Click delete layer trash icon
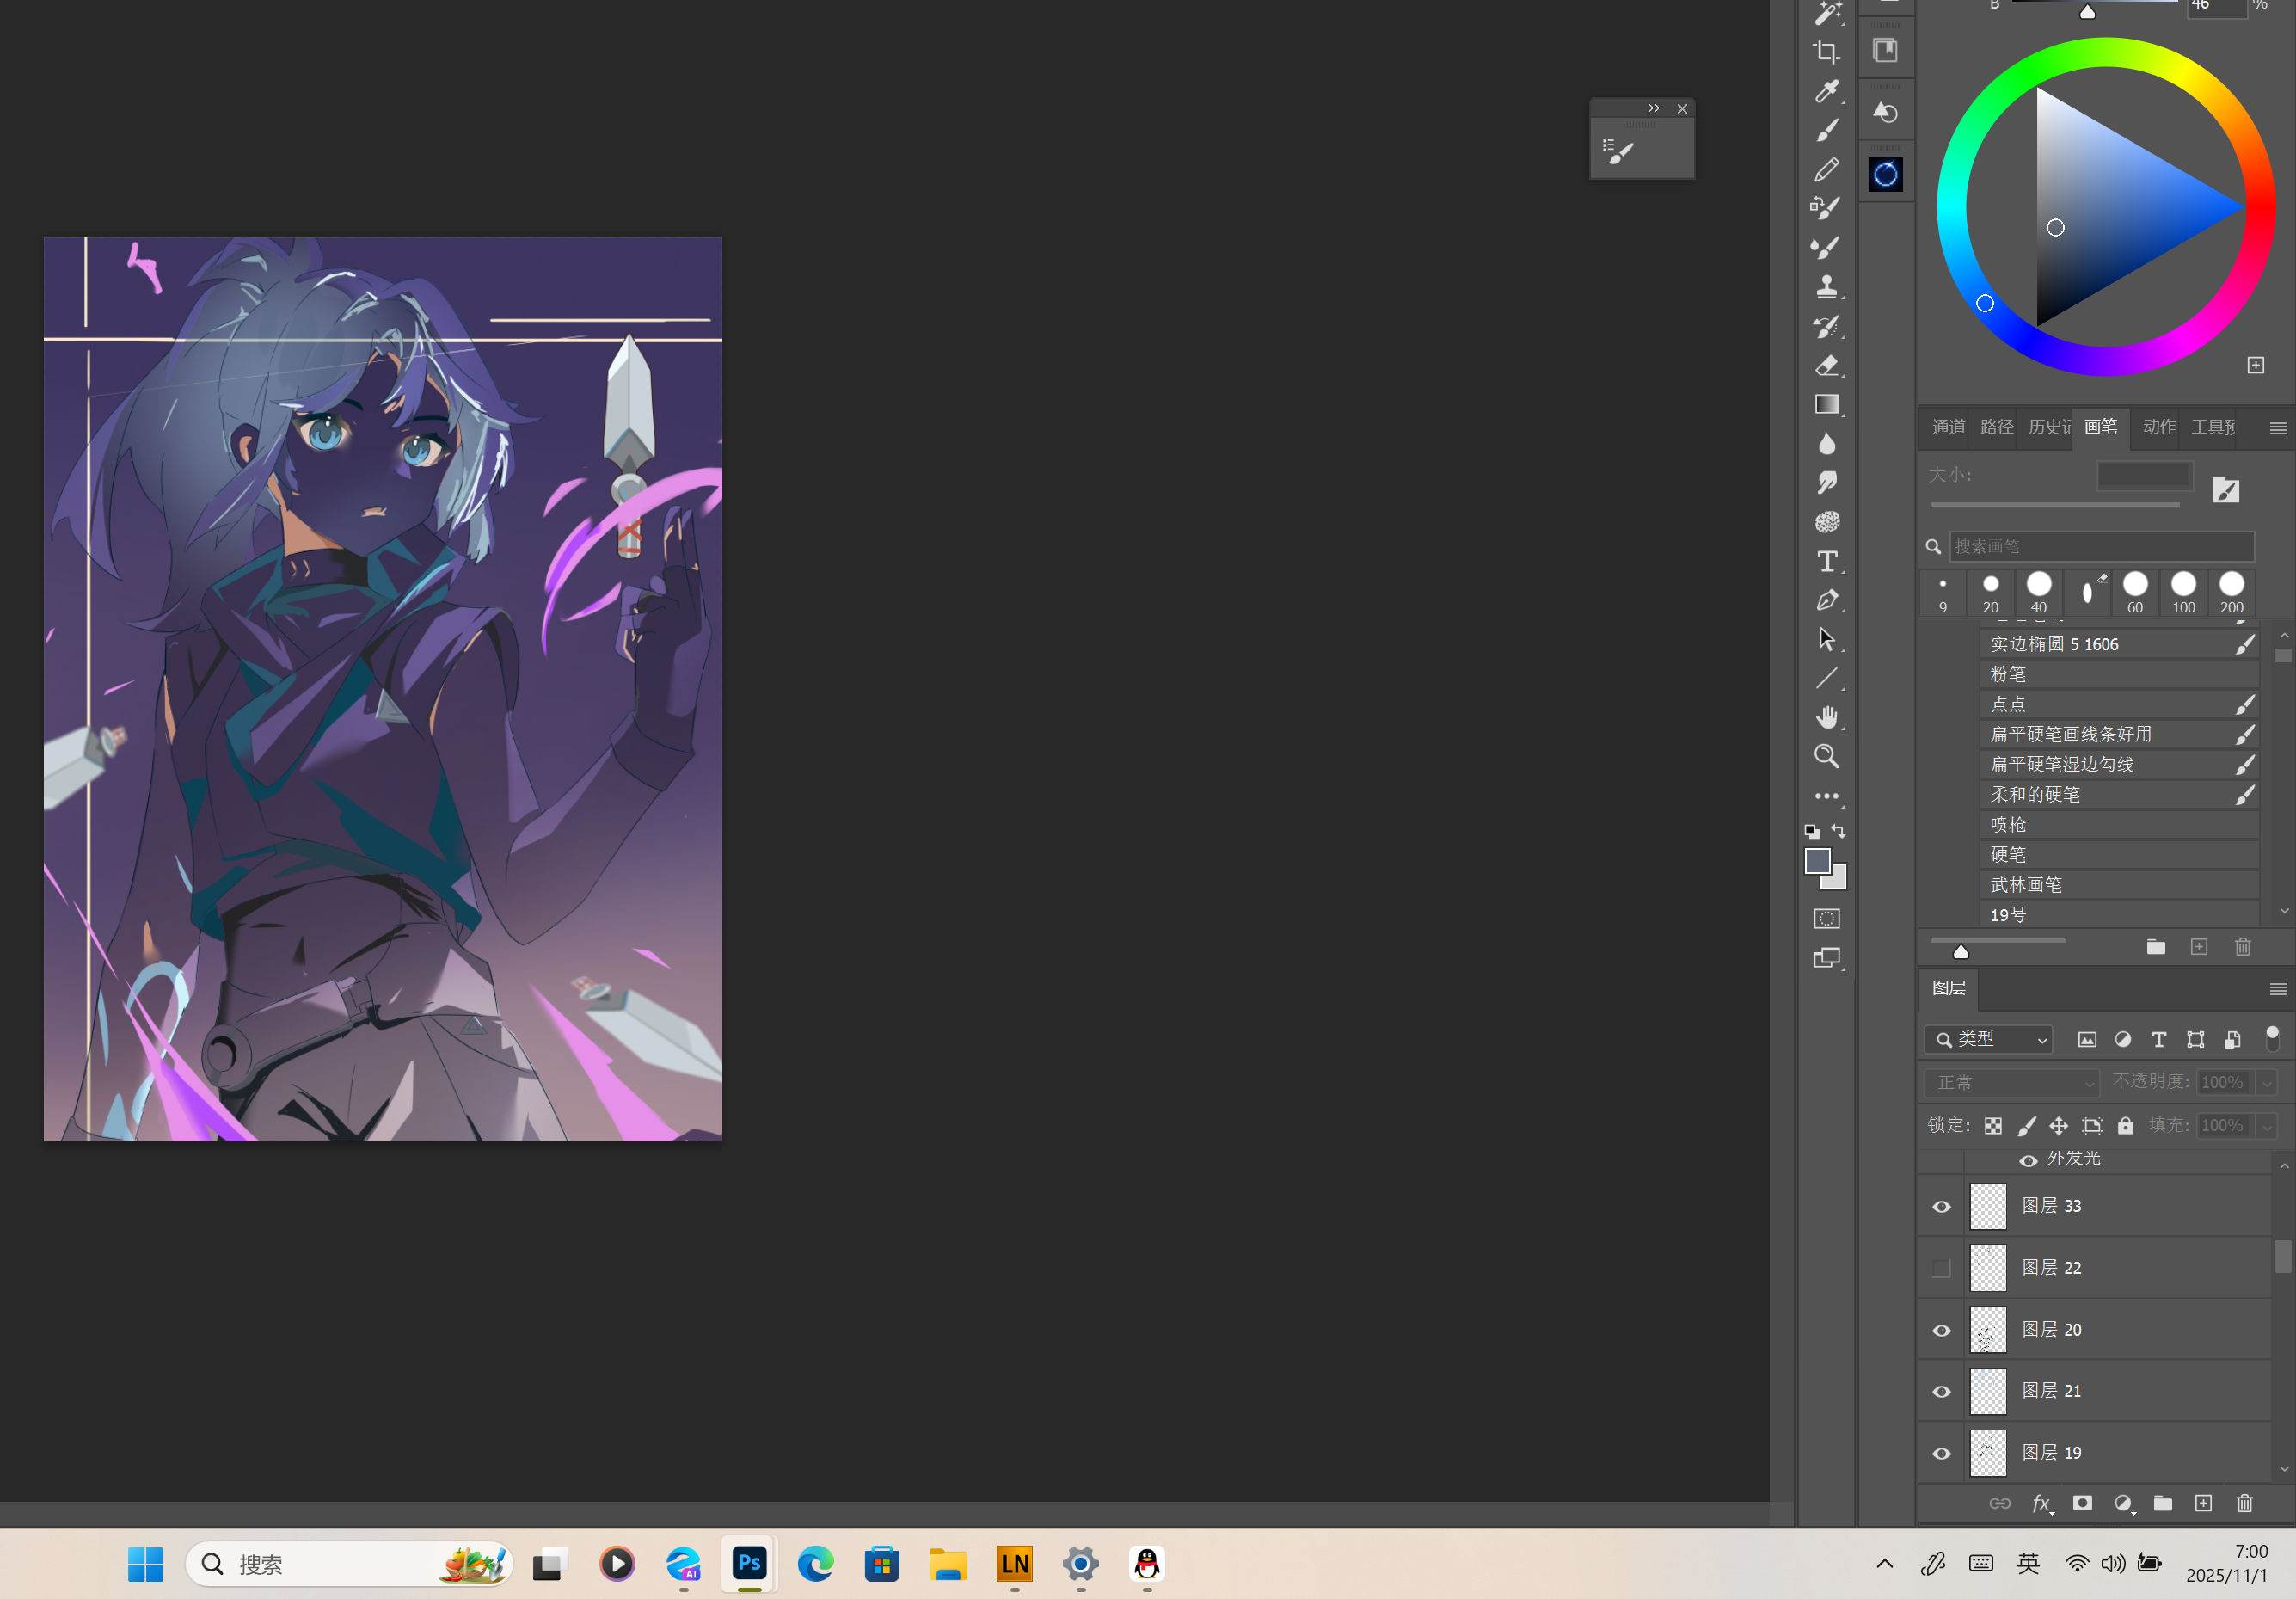The image size is (2296, 1599). click(2244, 1503)
